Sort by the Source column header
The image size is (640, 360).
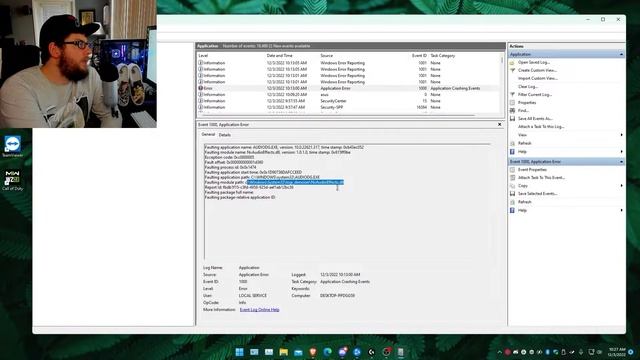coord(327,56)
